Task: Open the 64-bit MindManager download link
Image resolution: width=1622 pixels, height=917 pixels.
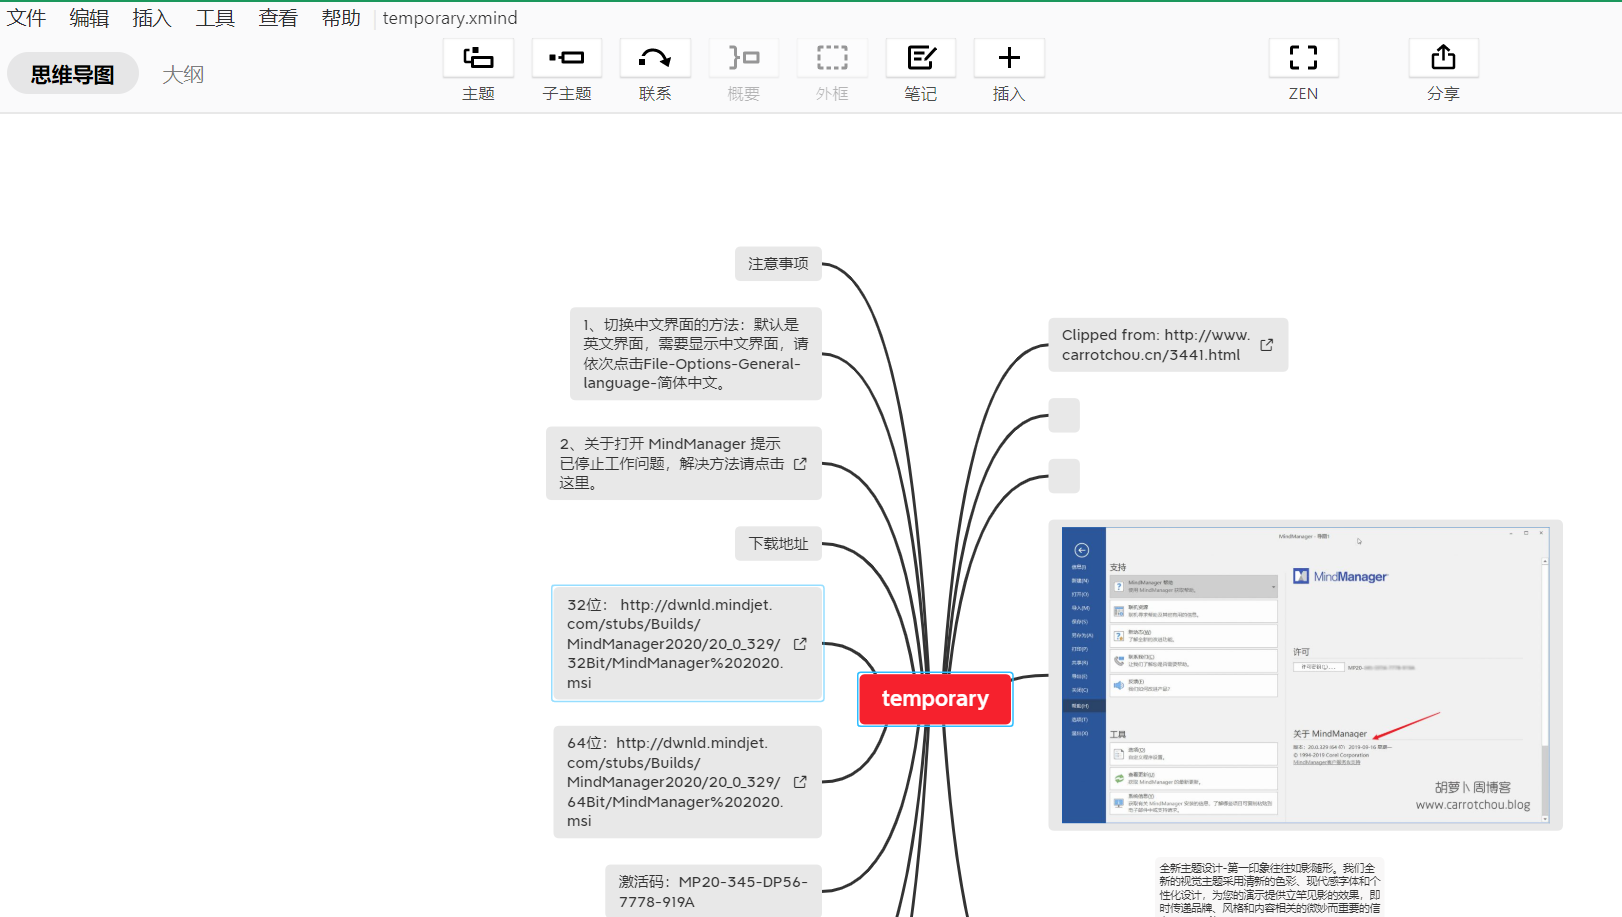Action: click(x=800, y=781)
